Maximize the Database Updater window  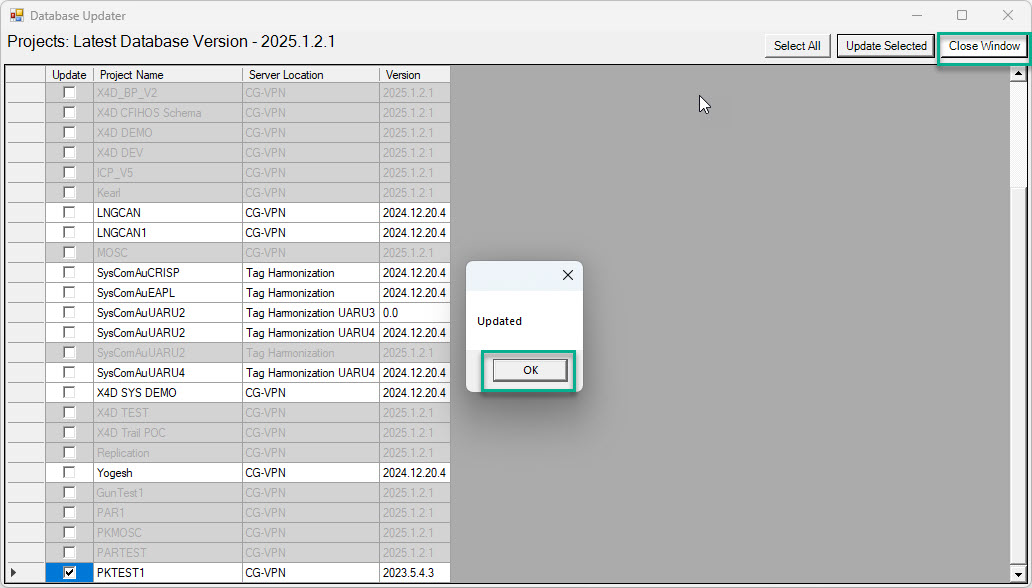coord(962,16)
